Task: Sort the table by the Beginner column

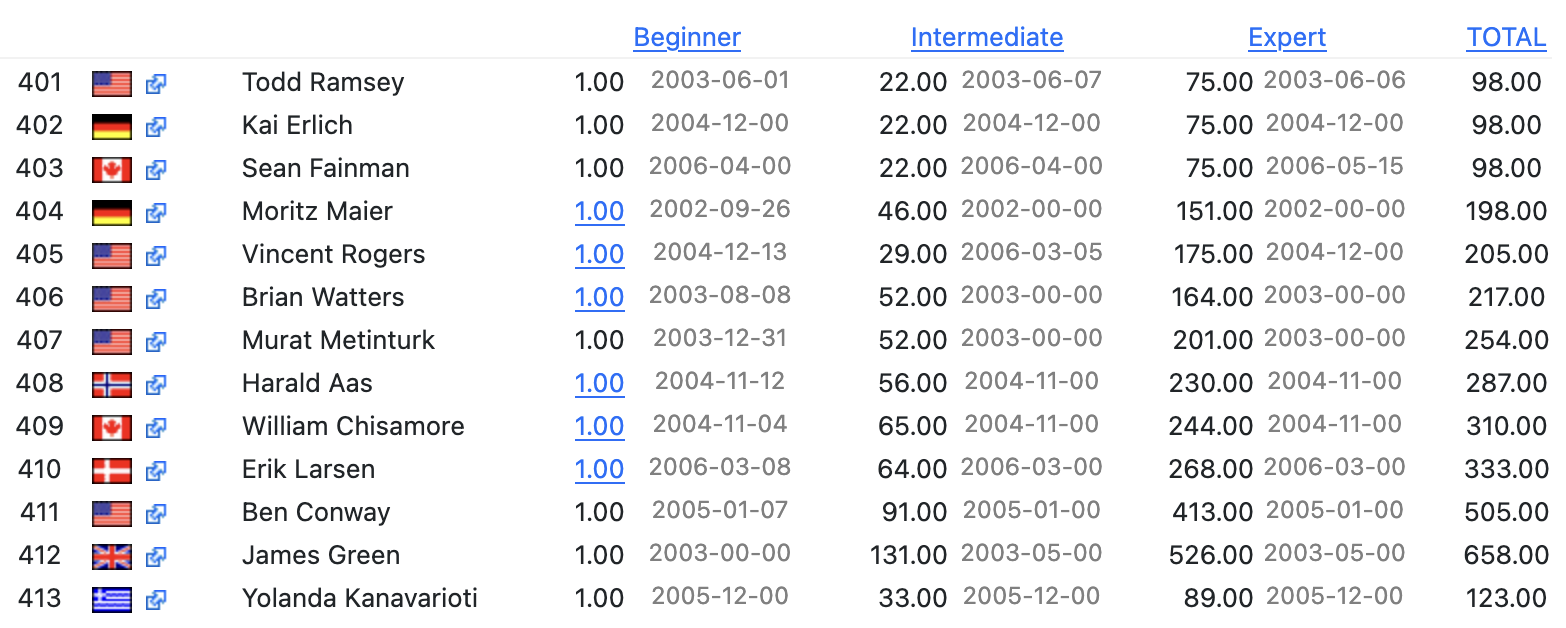Action: pos(687,38)
